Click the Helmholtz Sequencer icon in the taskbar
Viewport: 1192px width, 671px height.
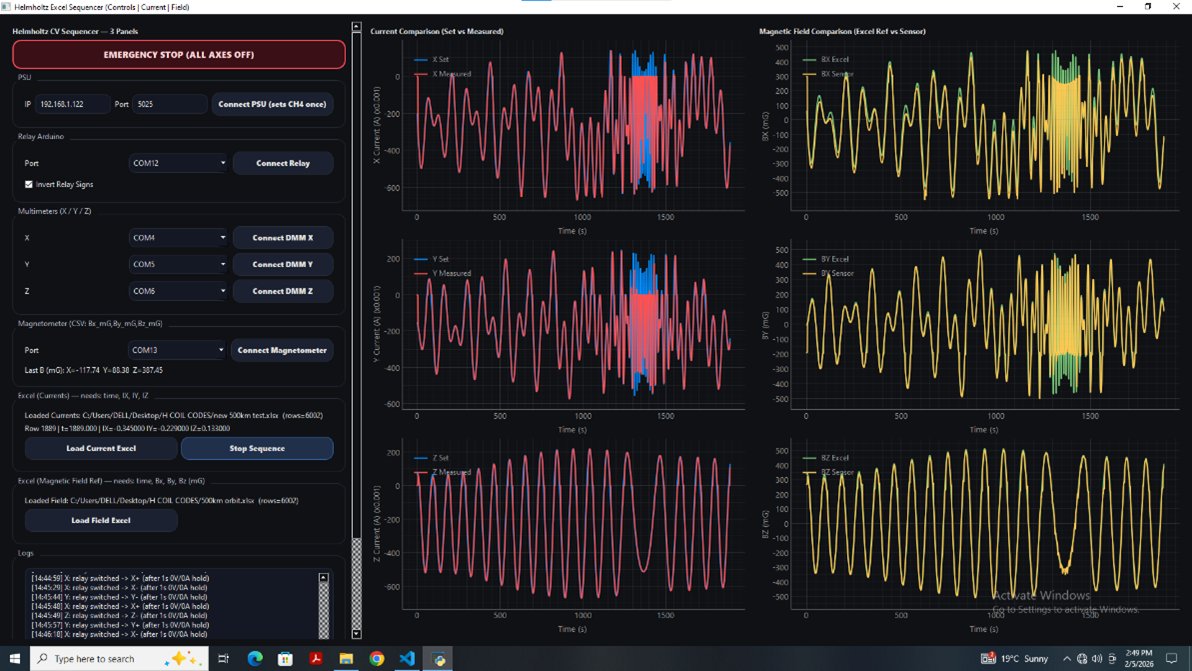pyautogui.click(x=438, y=658)
